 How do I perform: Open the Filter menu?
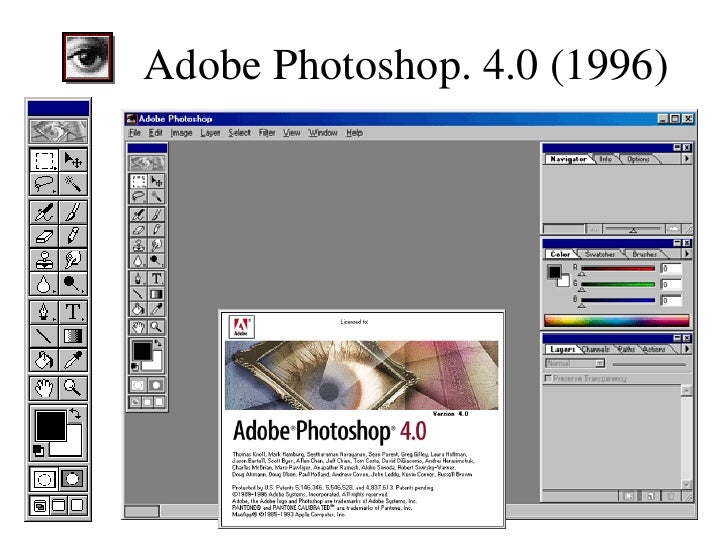click(267, 133)
